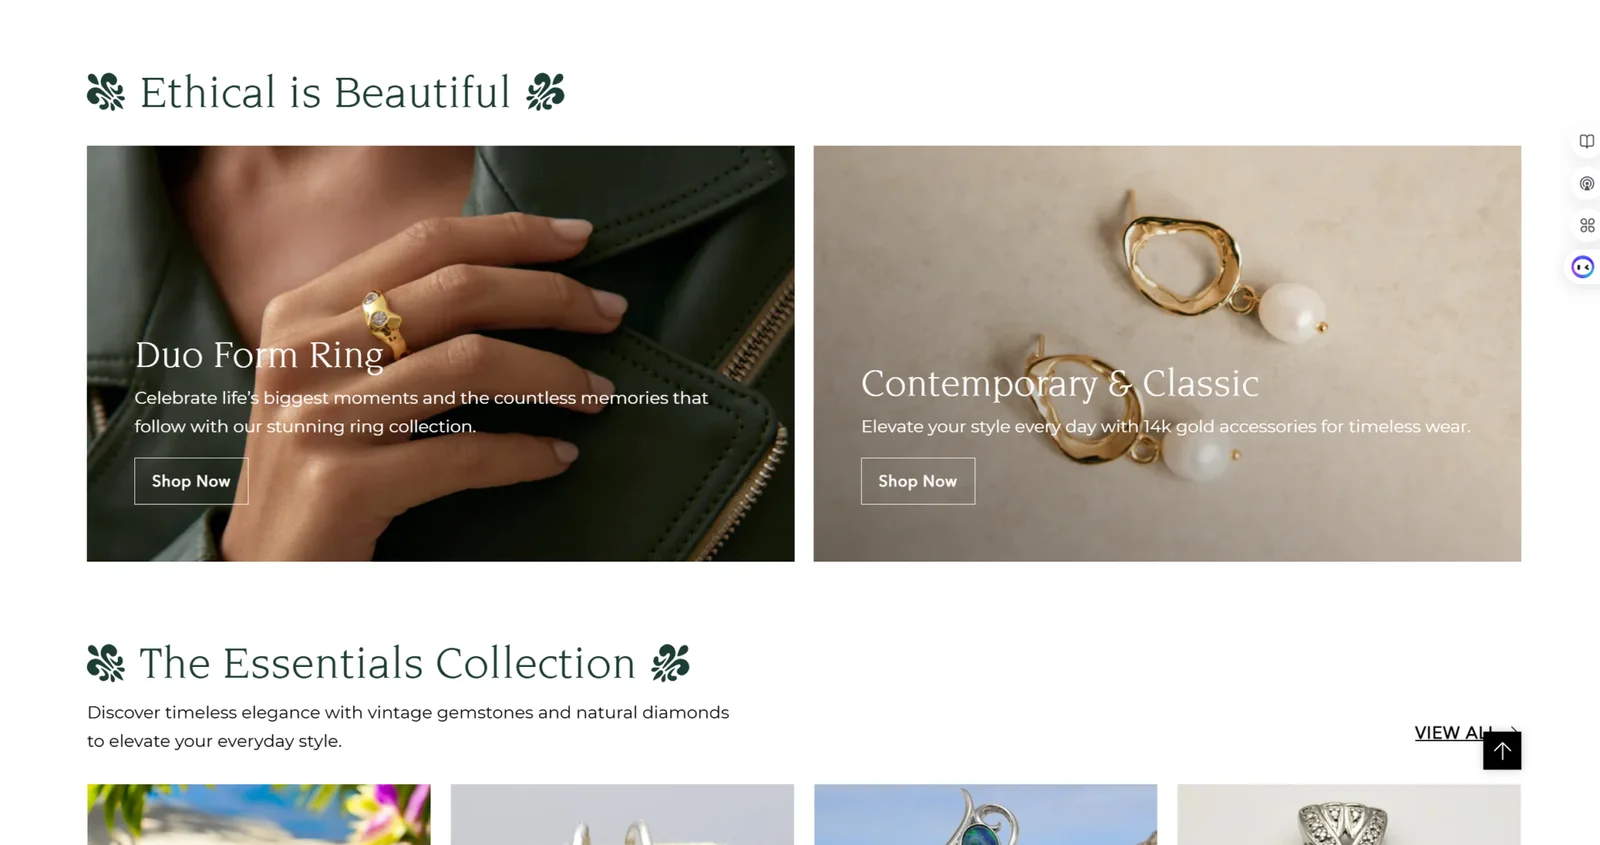Open the four-circle apps grid icon
Viewport: 1600px width, 845px height.
coord(1586,226)
